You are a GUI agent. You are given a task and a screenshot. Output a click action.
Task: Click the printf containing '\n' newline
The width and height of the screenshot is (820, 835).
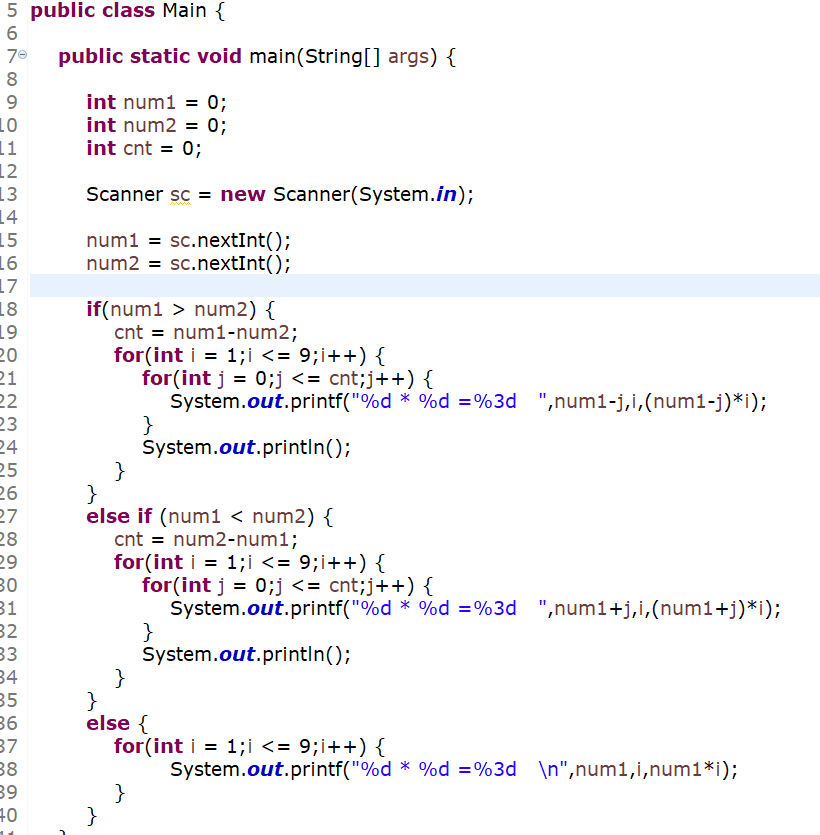(x=454, y=769)
